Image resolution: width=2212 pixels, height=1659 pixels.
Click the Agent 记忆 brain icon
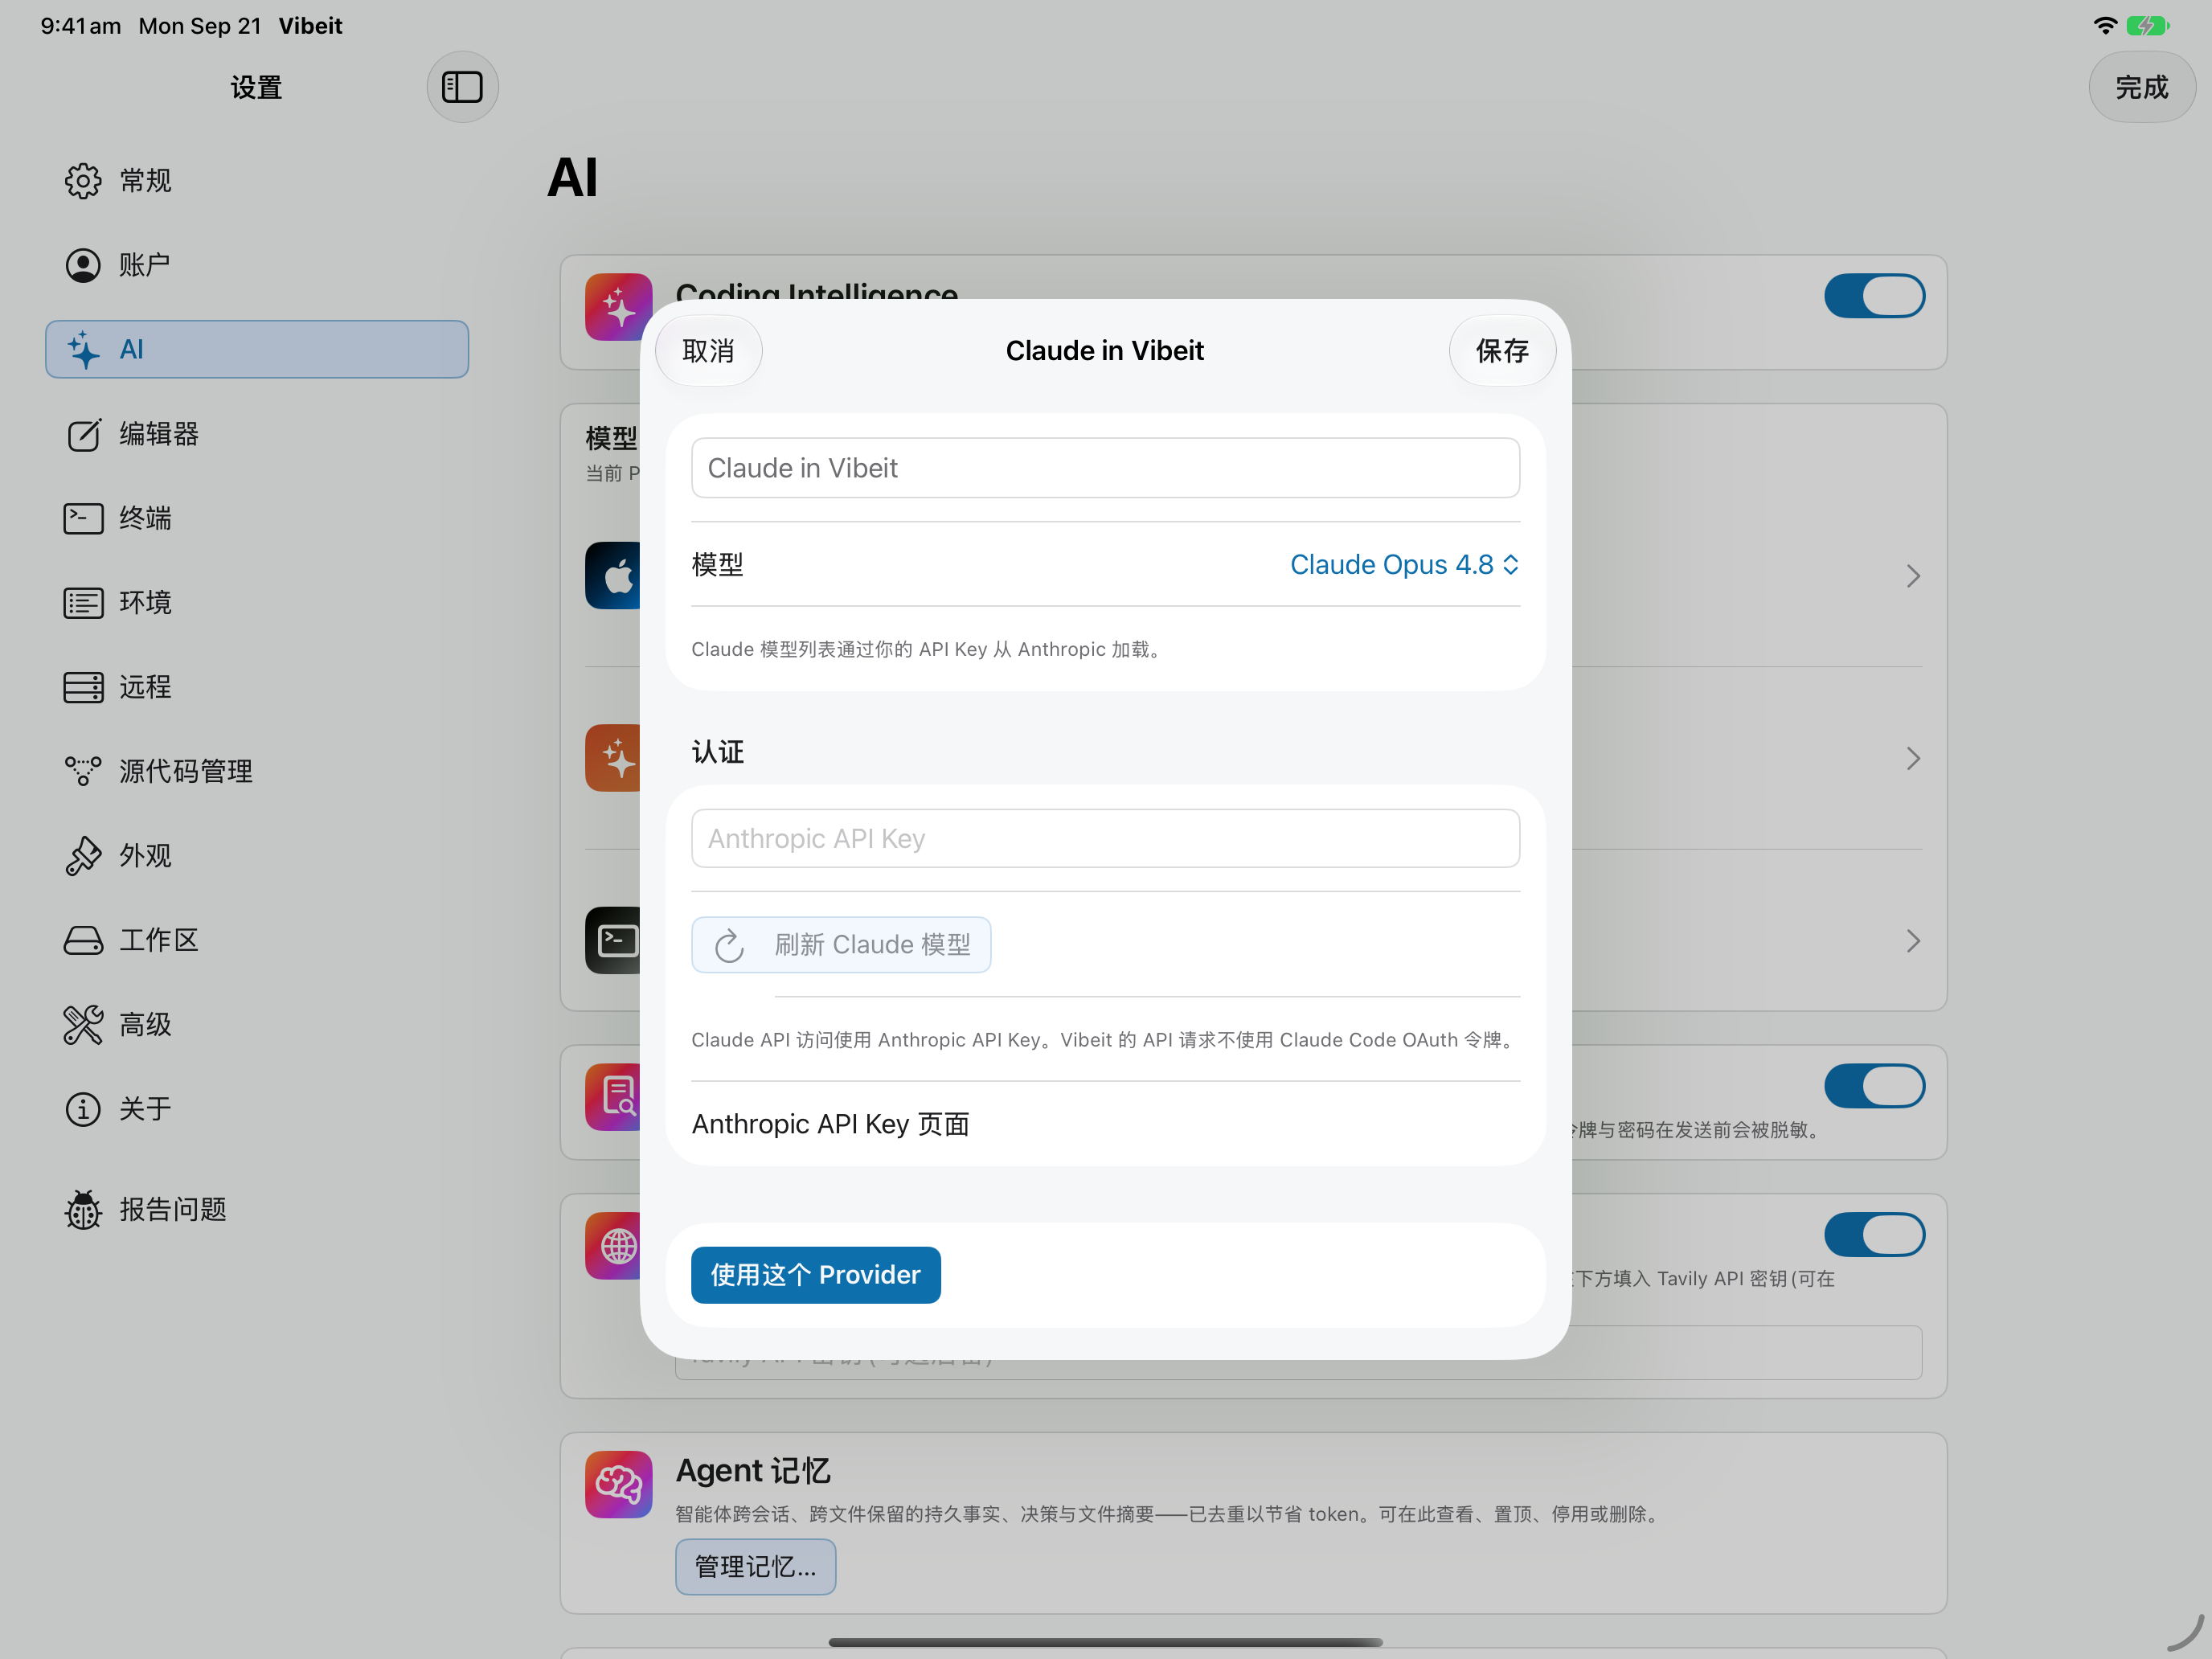click(618, 1484)
